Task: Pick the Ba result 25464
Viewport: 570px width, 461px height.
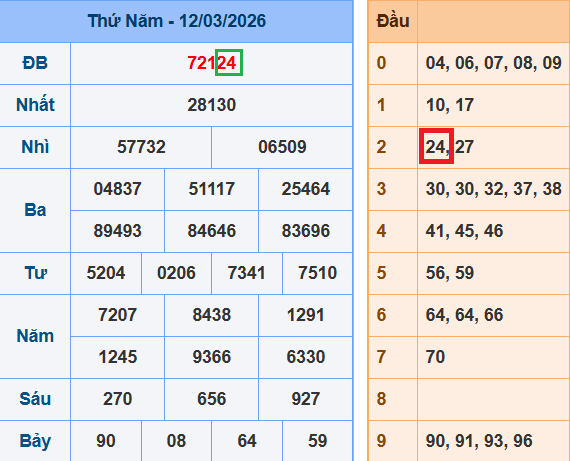Action: coord(306,189)
